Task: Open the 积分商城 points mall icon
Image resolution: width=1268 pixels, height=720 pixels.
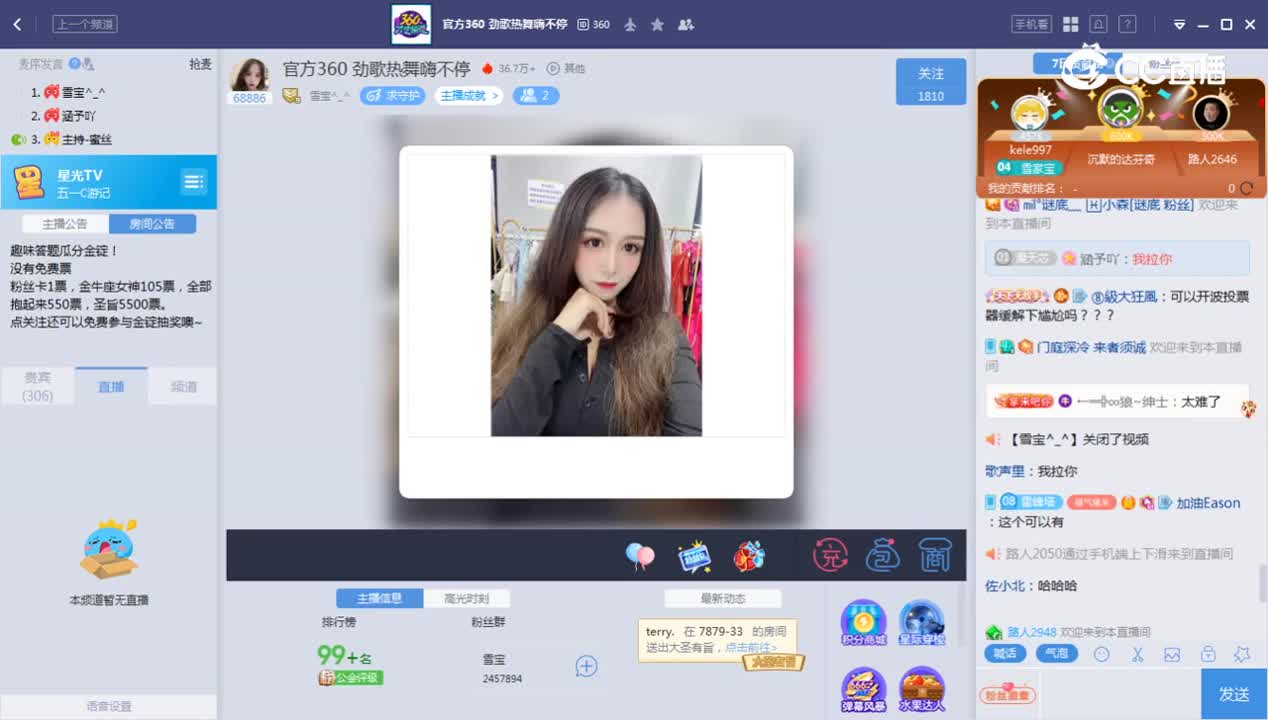Action: [863, 623]
